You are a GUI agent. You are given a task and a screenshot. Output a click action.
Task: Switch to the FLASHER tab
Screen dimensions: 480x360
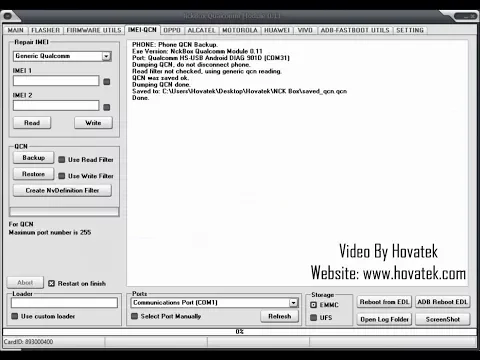click(45, 30)
